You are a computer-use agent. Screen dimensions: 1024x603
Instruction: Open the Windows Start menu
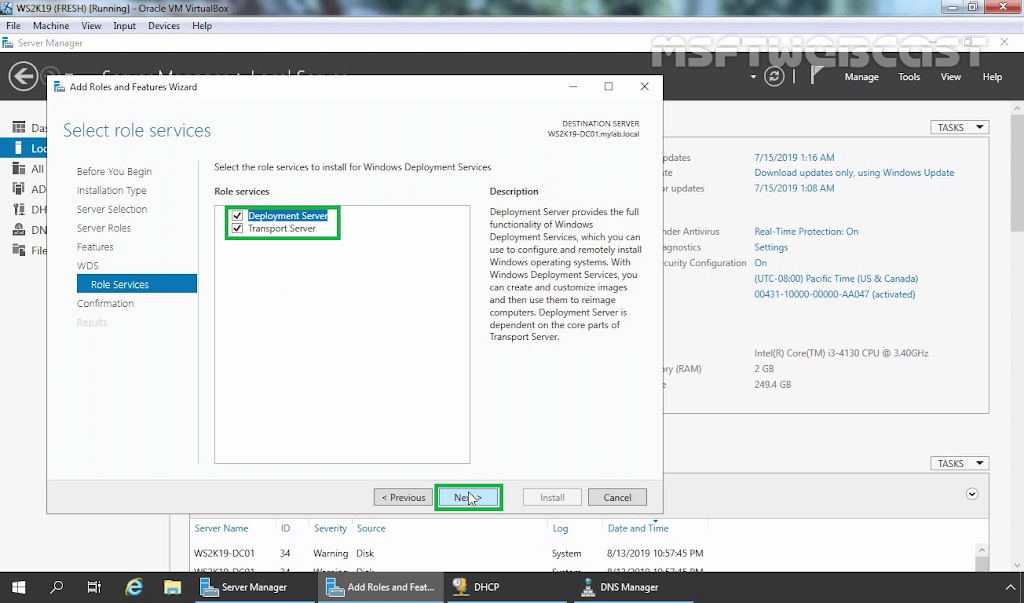(18, 587)
